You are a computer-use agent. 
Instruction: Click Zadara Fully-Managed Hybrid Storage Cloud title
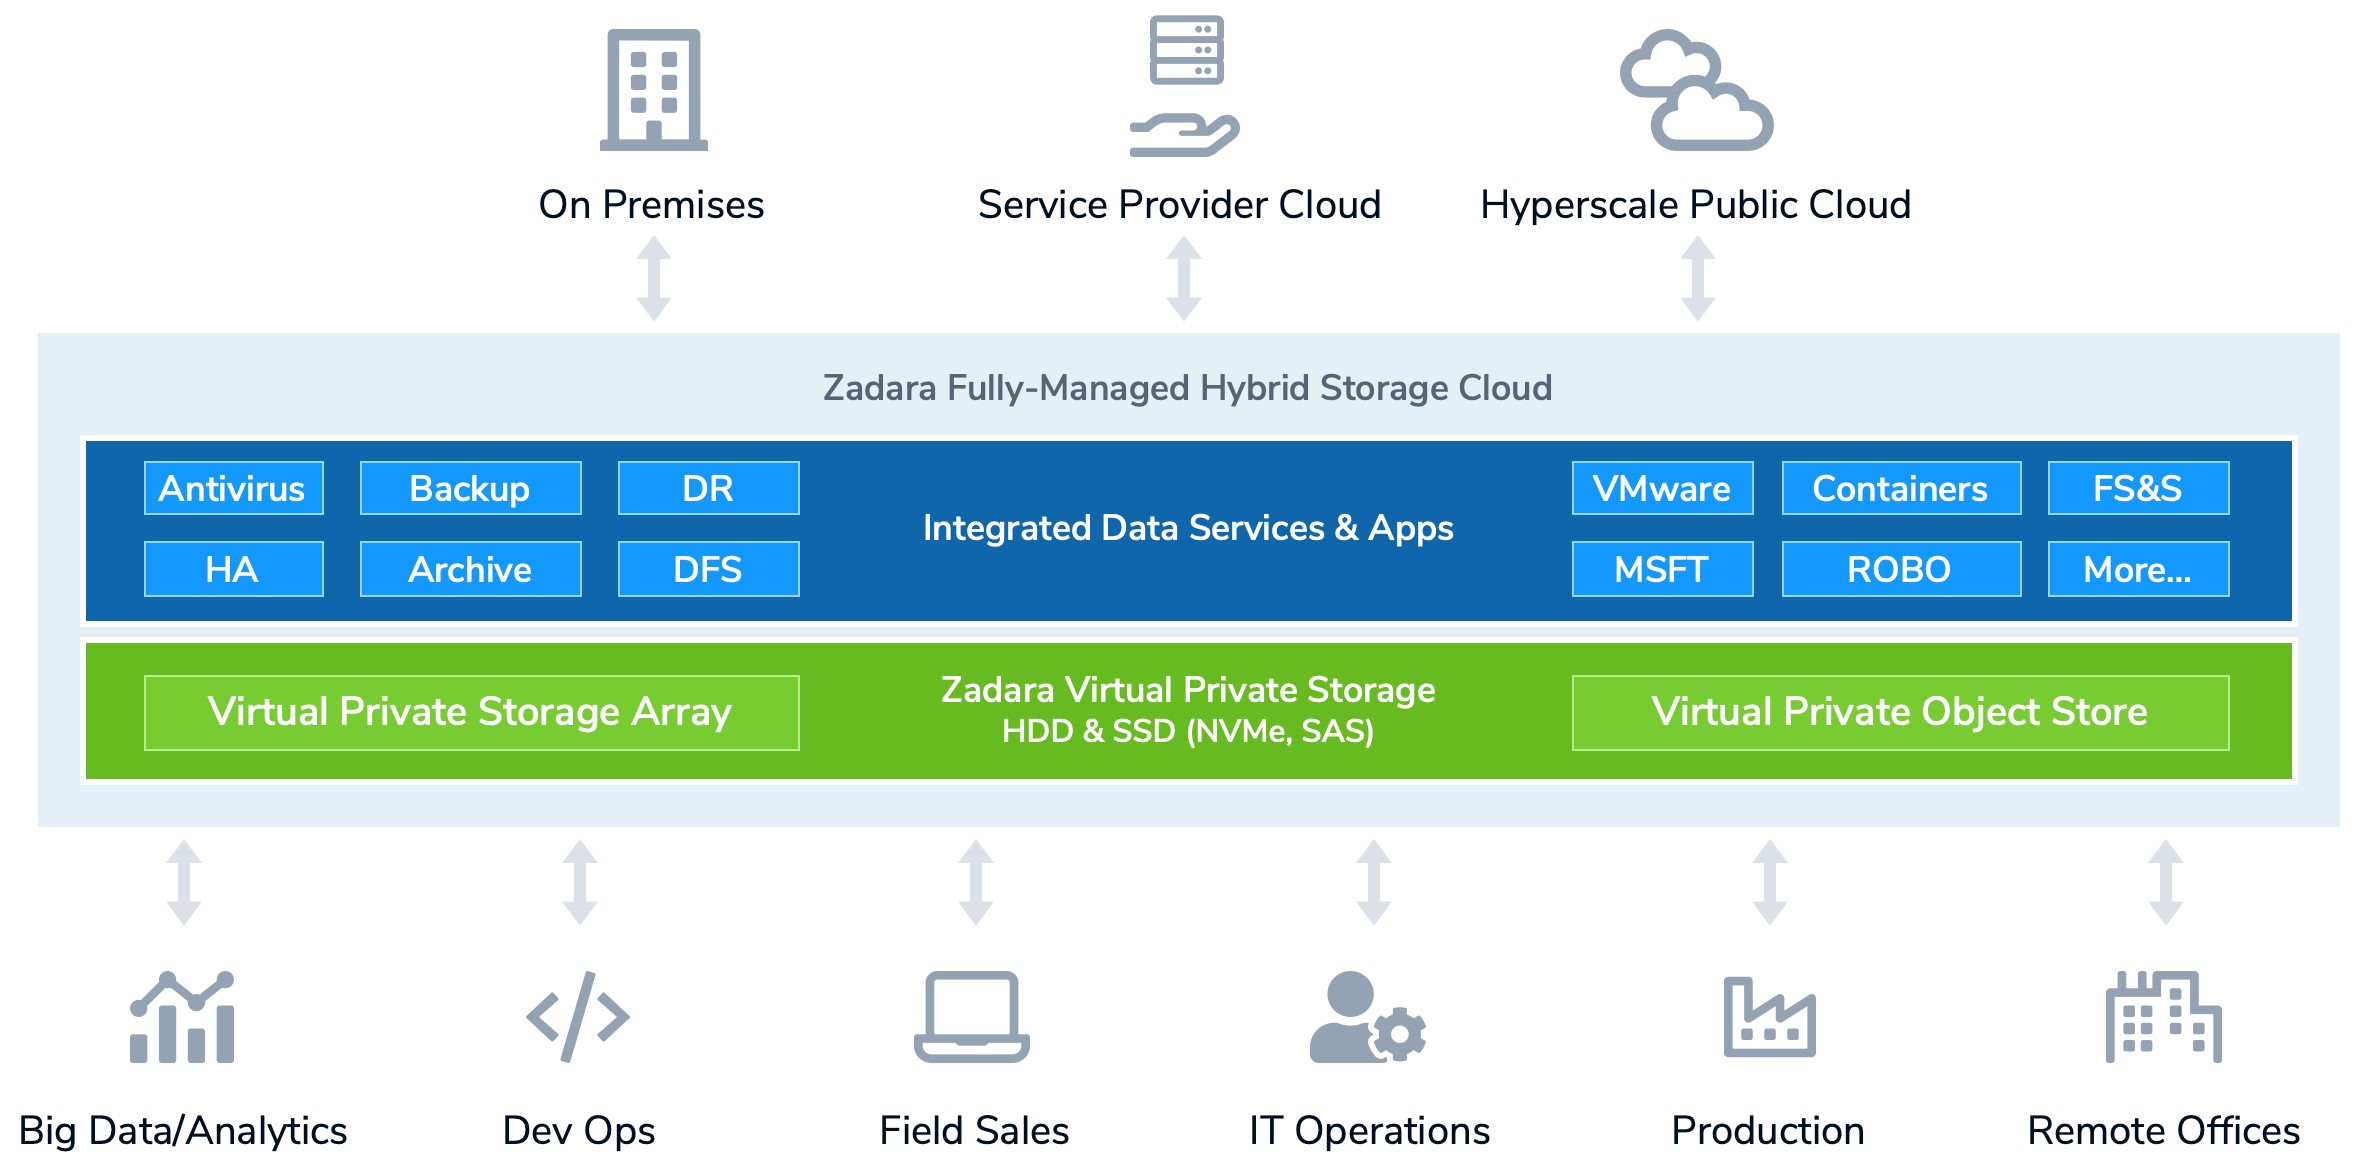click(1188, 388)
